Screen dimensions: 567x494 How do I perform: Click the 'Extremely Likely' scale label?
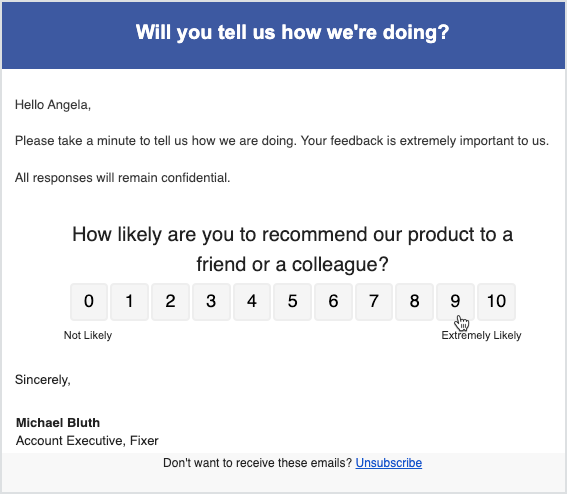point(481,335)
